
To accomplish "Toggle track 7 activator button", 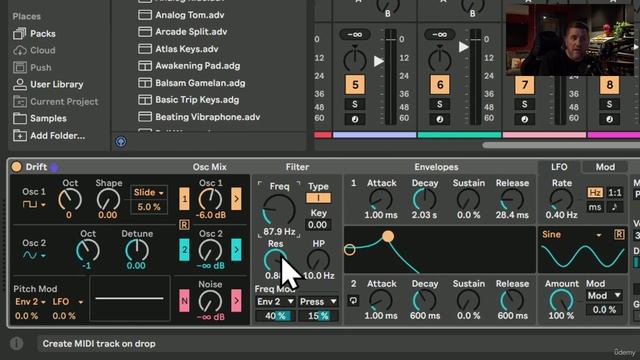I will tap(525, 85).
